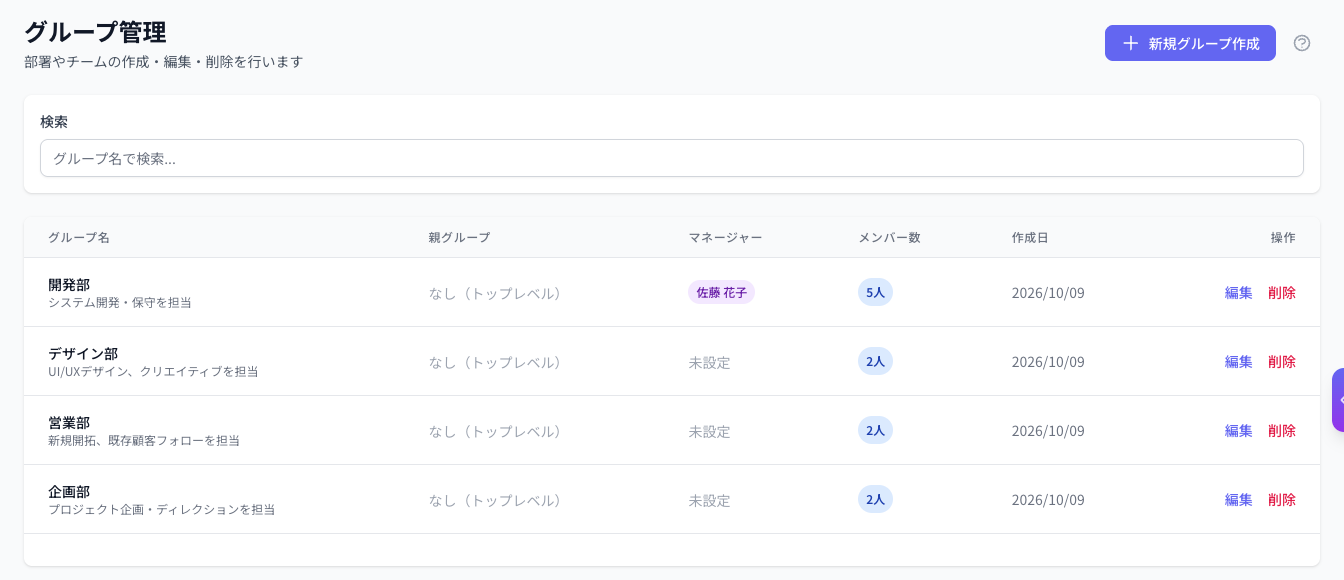Edit the デザイン部 group

(1238, 362)
